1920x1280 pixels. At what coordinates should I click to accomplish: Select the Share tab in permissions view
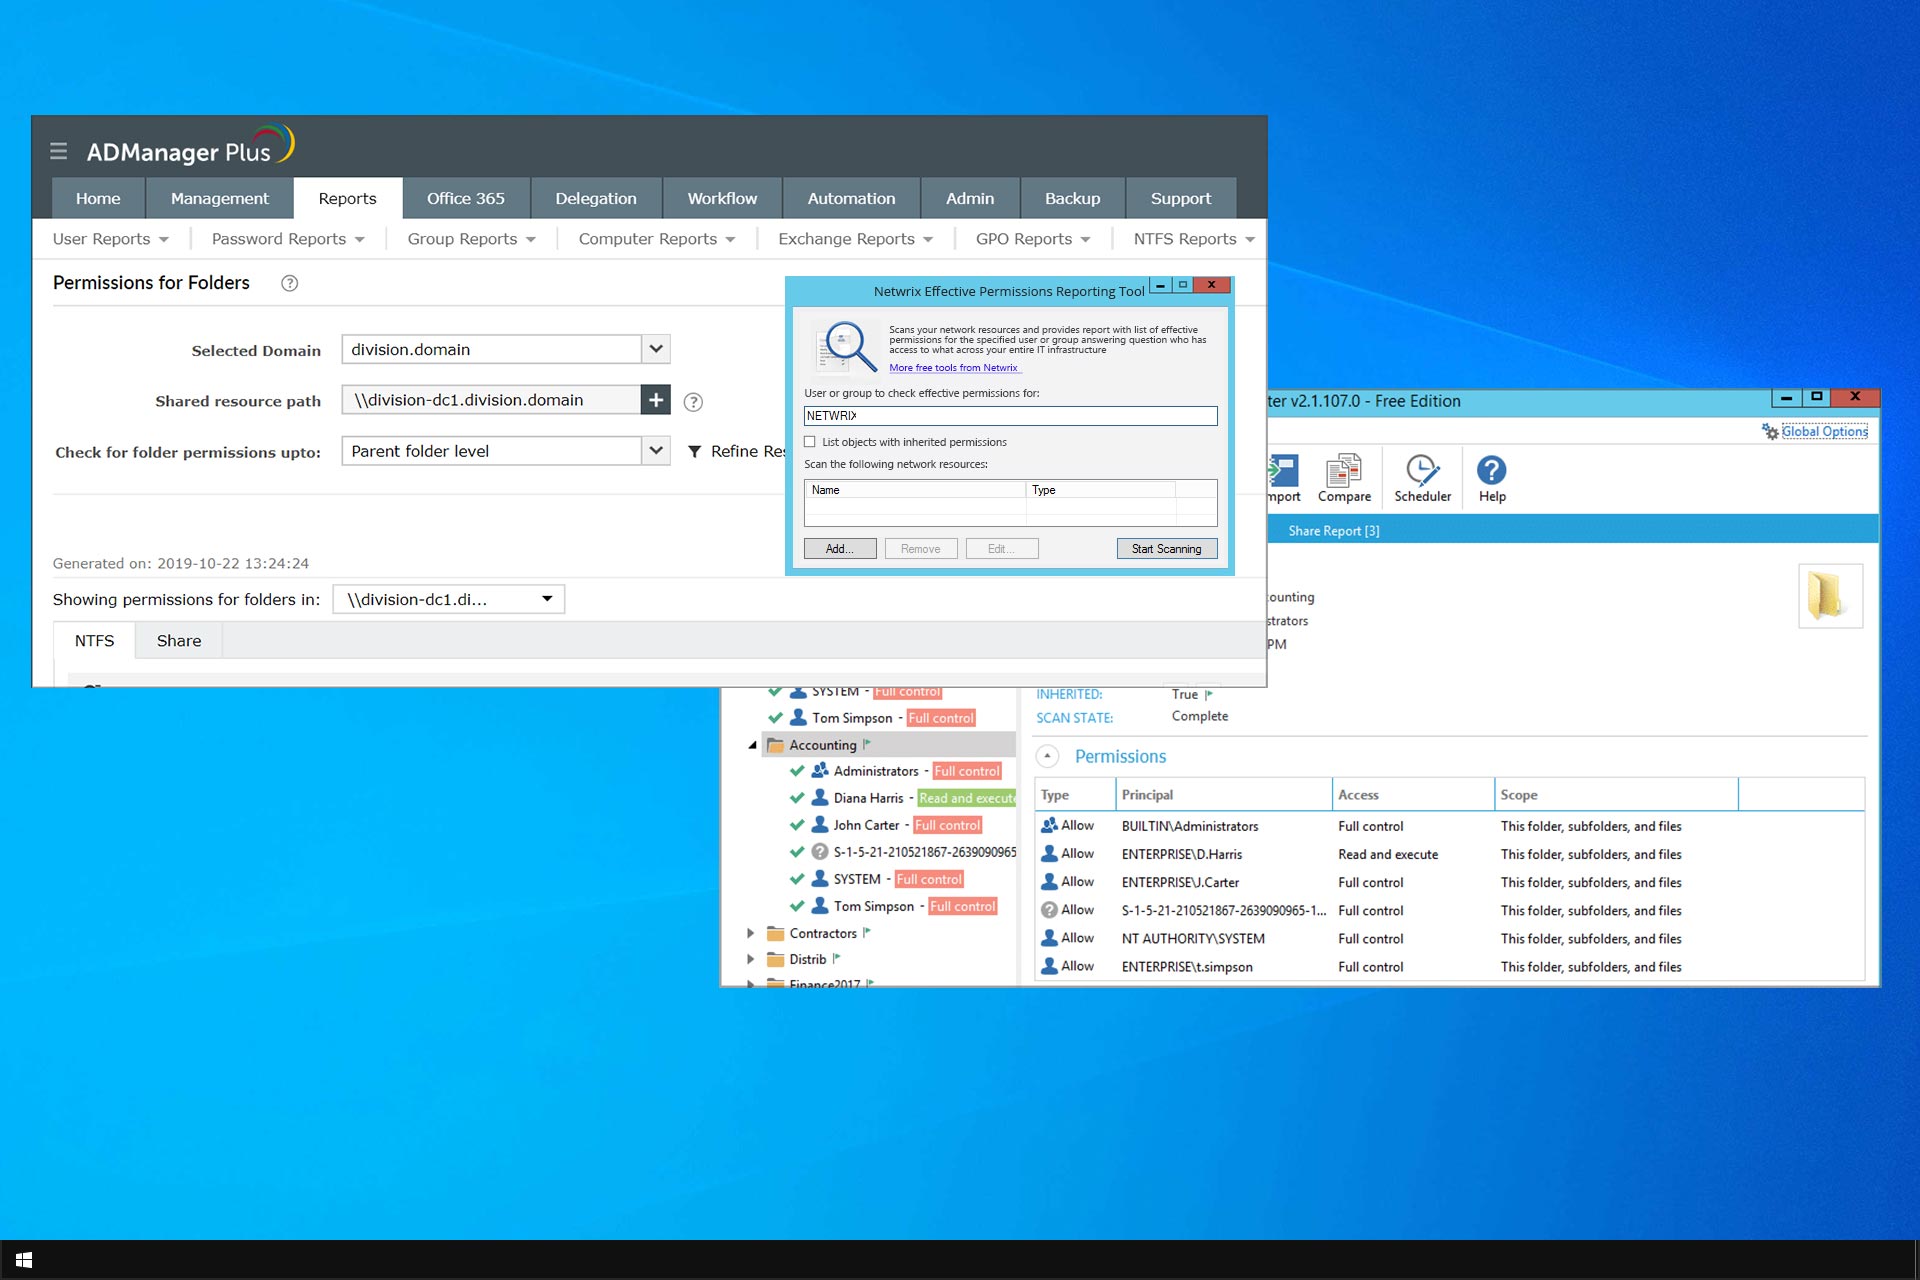[179, 640]
